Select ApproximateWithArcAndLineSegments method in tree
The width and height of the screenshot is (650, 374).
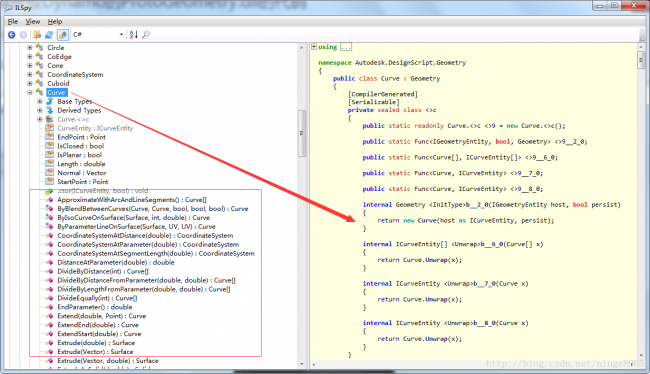coord(132,200)
